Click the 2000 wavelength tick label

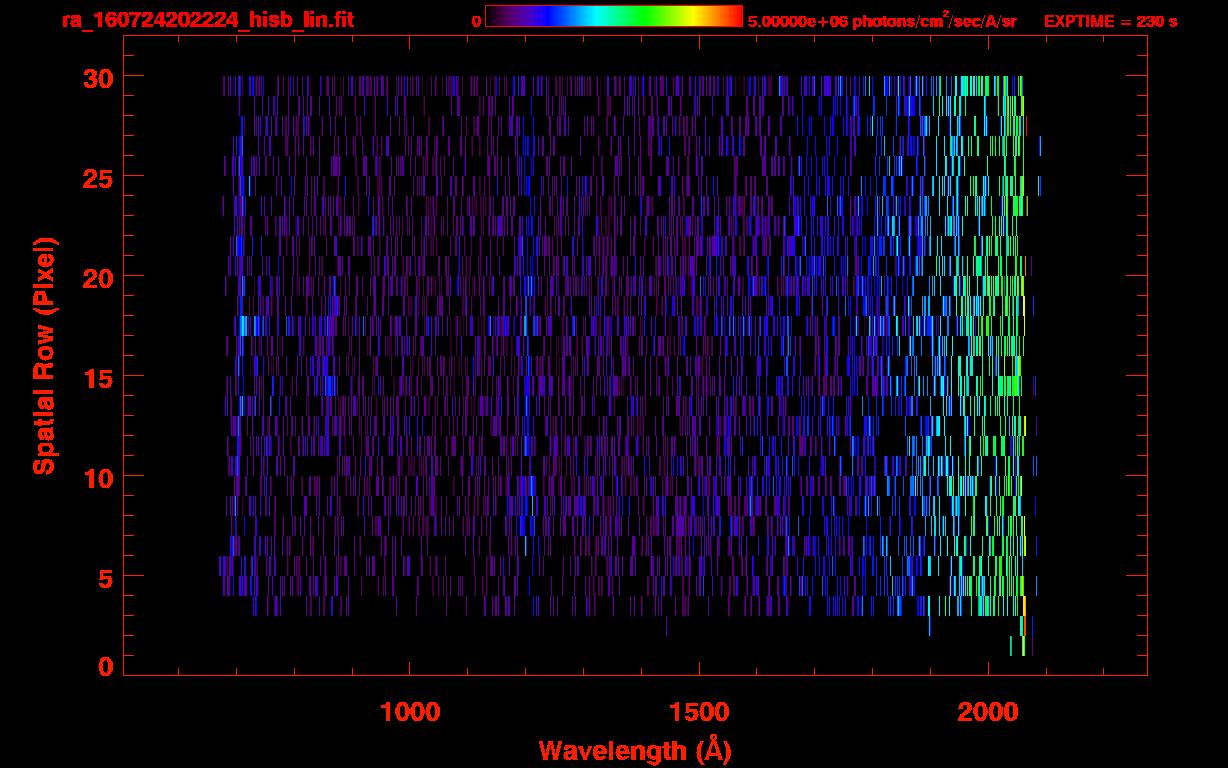pos(988,712)
